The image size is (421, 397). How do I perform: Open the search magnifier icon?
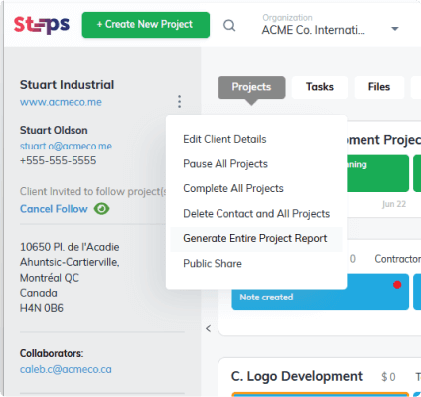(229, 25)
